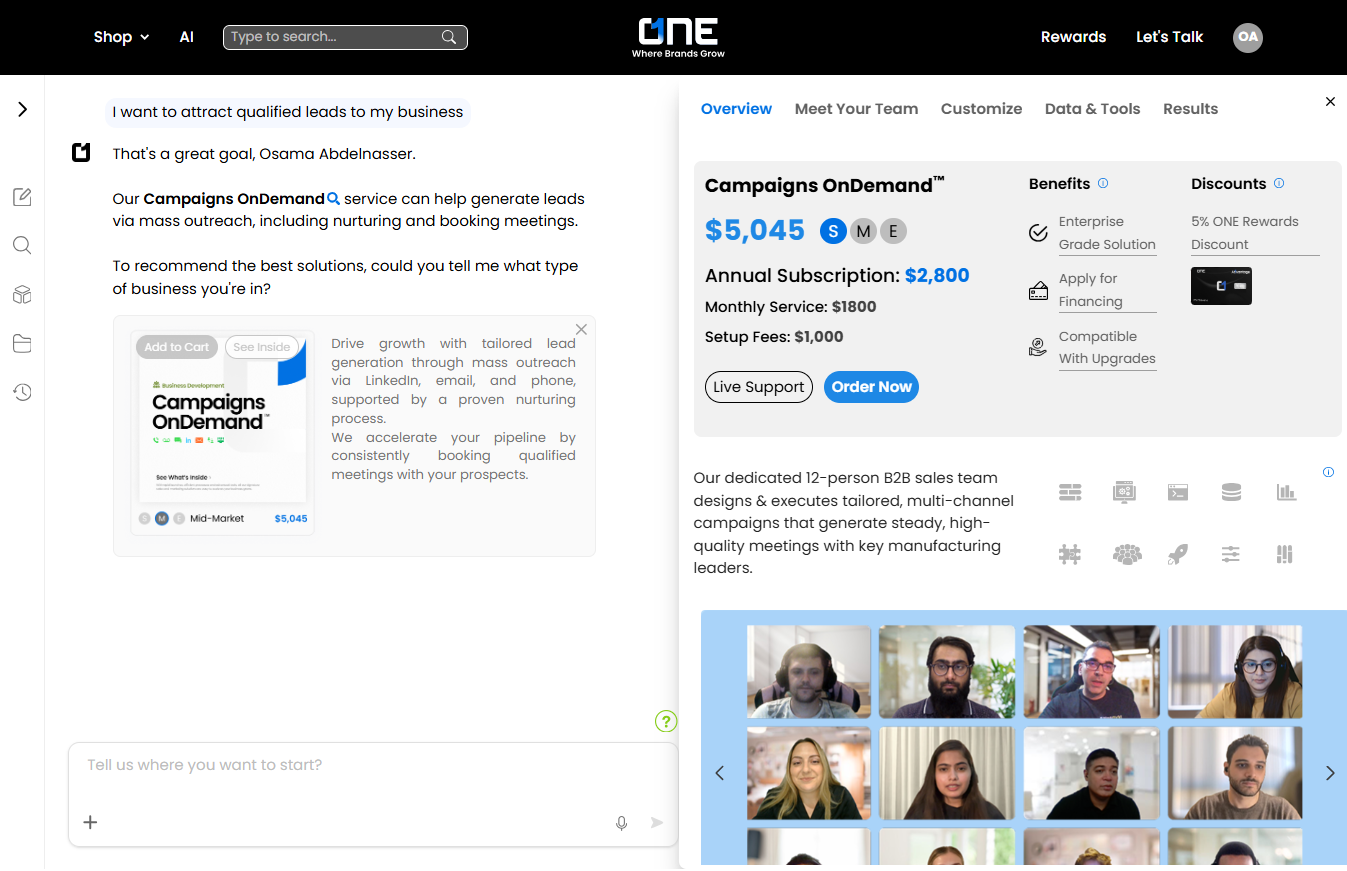Open the ONE Advantage card thumbnail
The height and width of the screenshot is (871, 1347).
[1221, 286]
